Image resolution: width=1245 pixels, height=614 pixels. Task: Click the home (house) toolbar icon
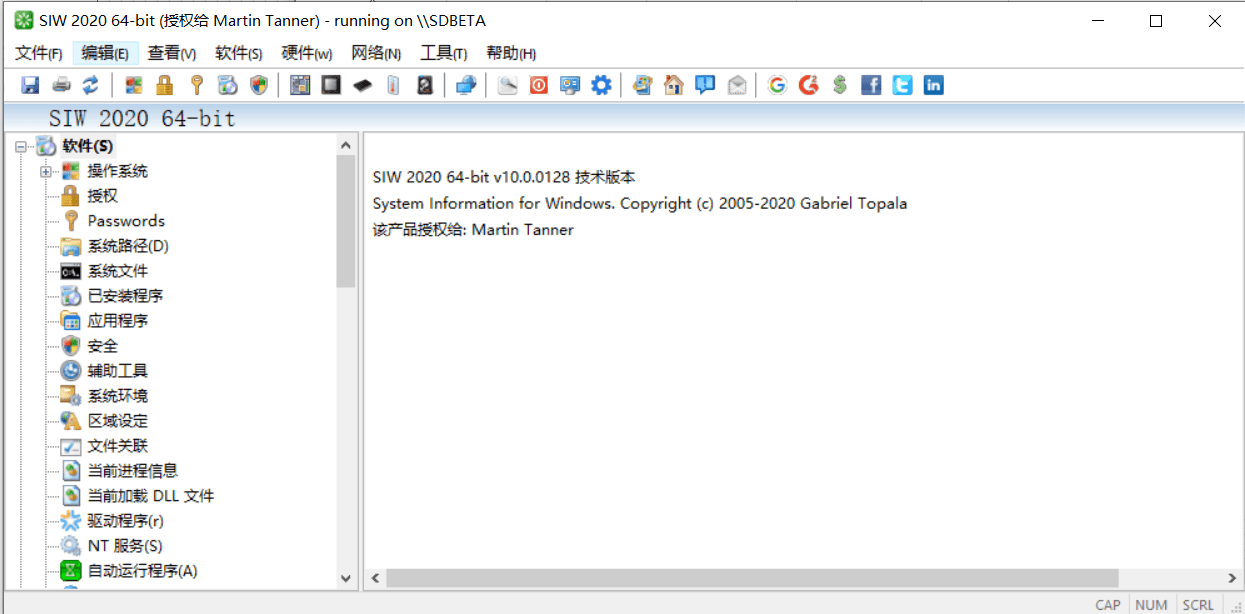(674, 85)
